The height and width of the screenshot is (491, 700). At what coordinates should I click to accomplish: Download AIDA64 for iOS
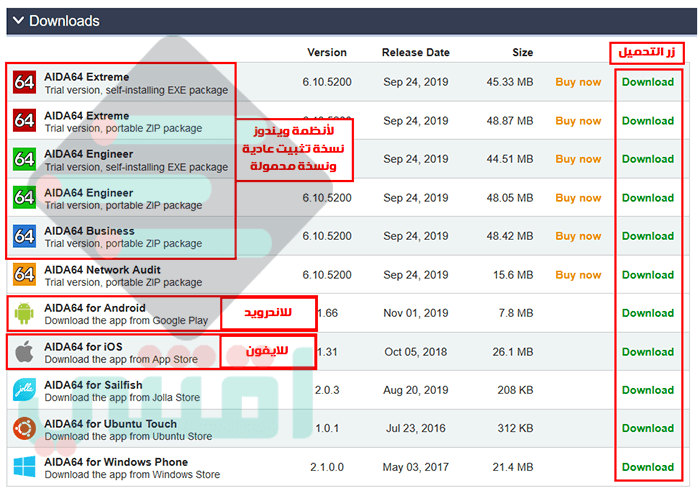click(648, 352)
